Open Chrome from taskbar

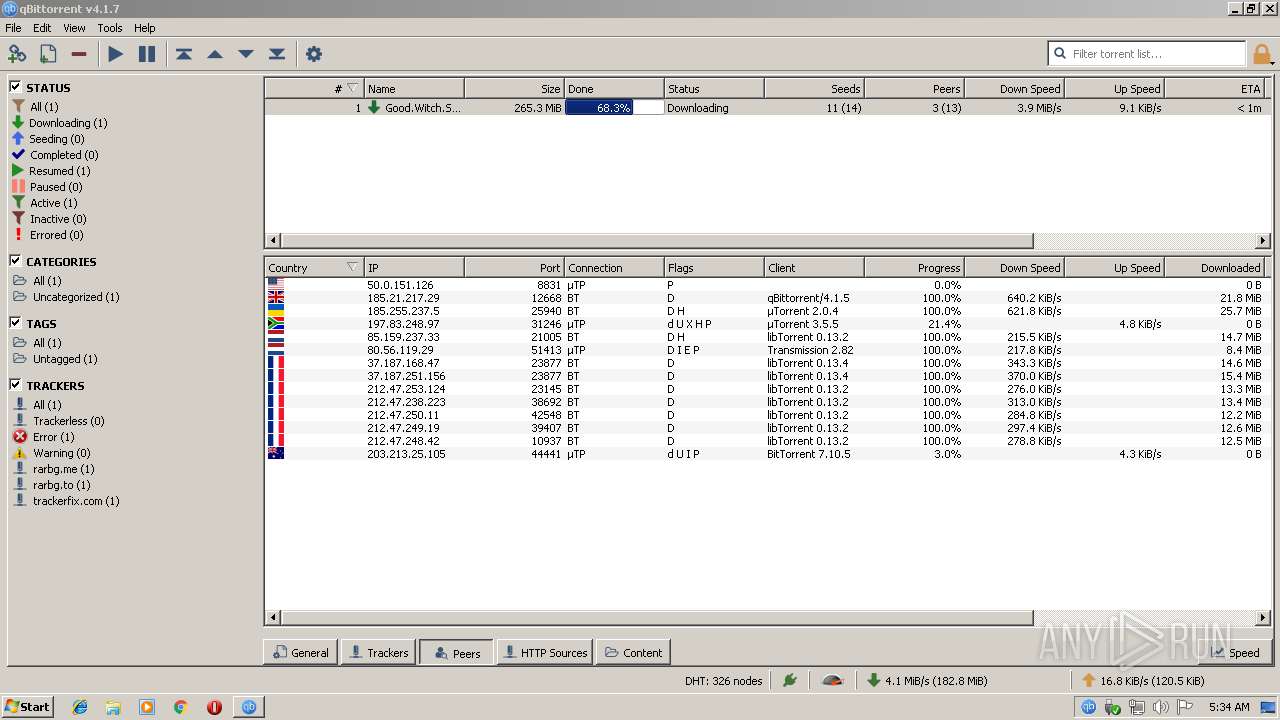click(181, 706)
